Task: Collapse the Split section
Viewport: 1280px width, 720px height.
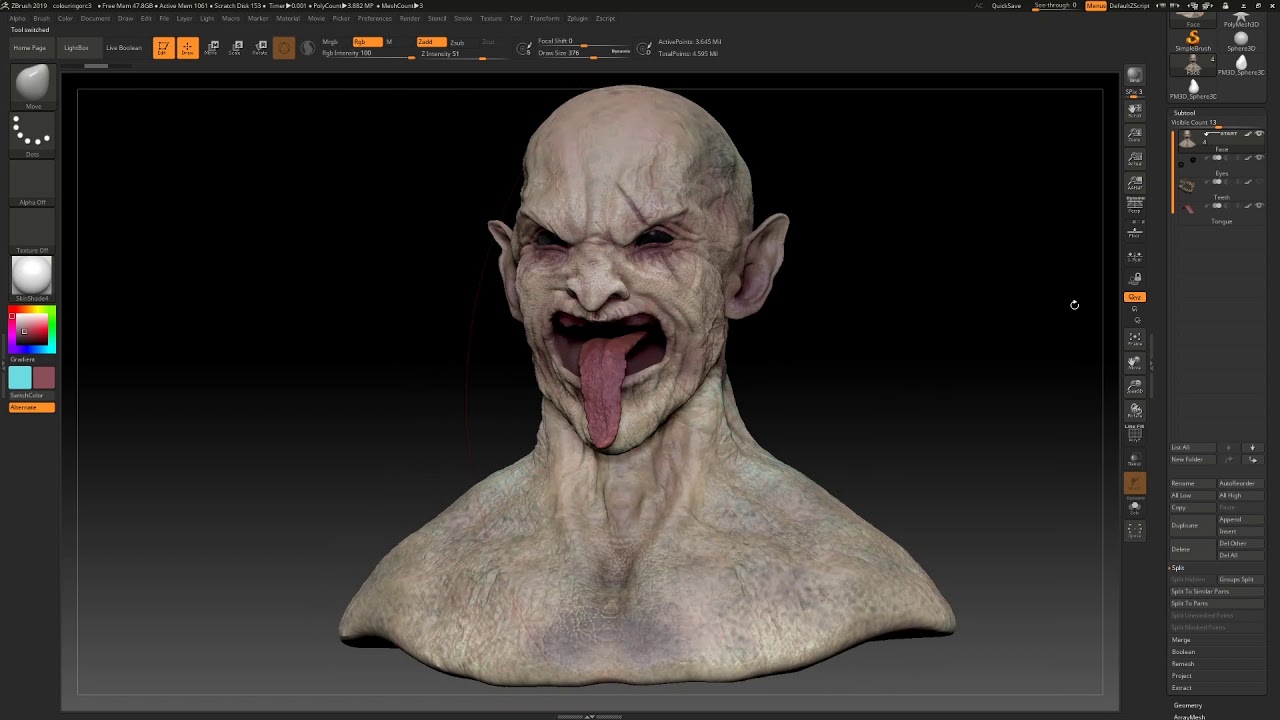Action: (x=1178, y=568)
